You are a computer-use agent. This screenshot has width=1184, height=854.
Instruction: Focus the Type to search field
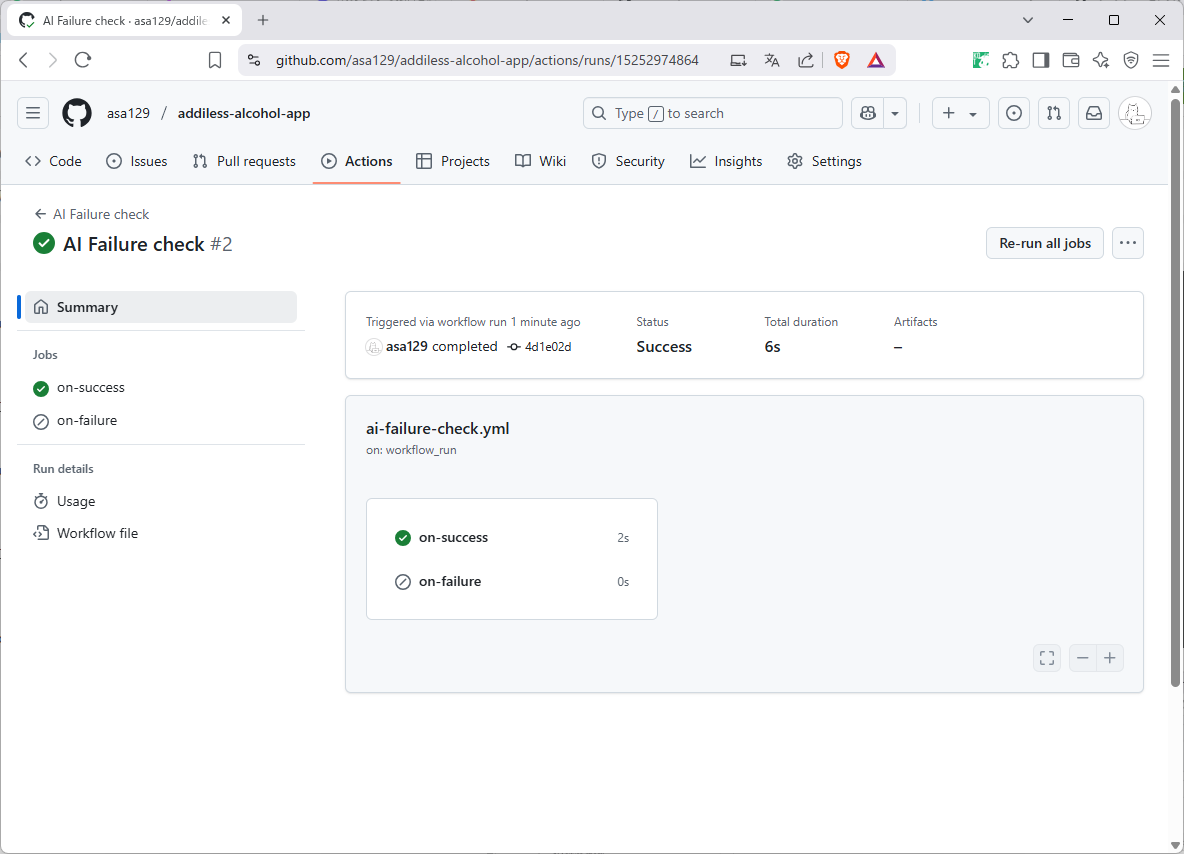click(x=712, y=113)
